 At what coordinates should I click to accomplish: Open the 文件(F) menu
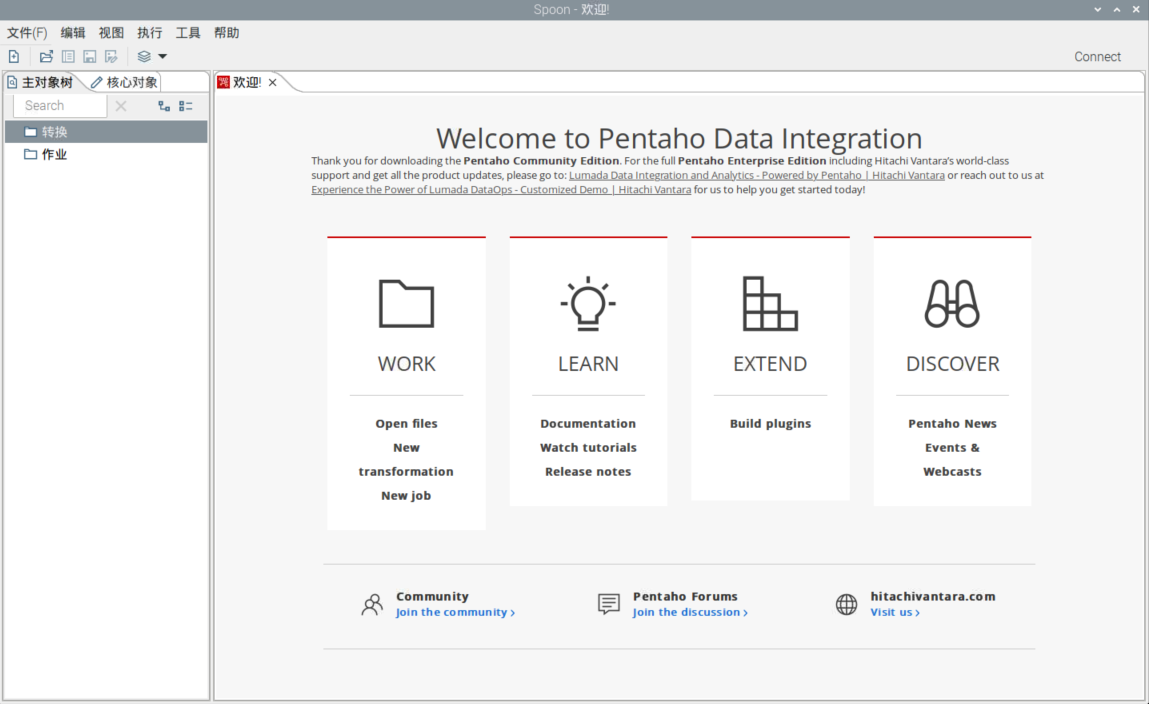(27, 32)
